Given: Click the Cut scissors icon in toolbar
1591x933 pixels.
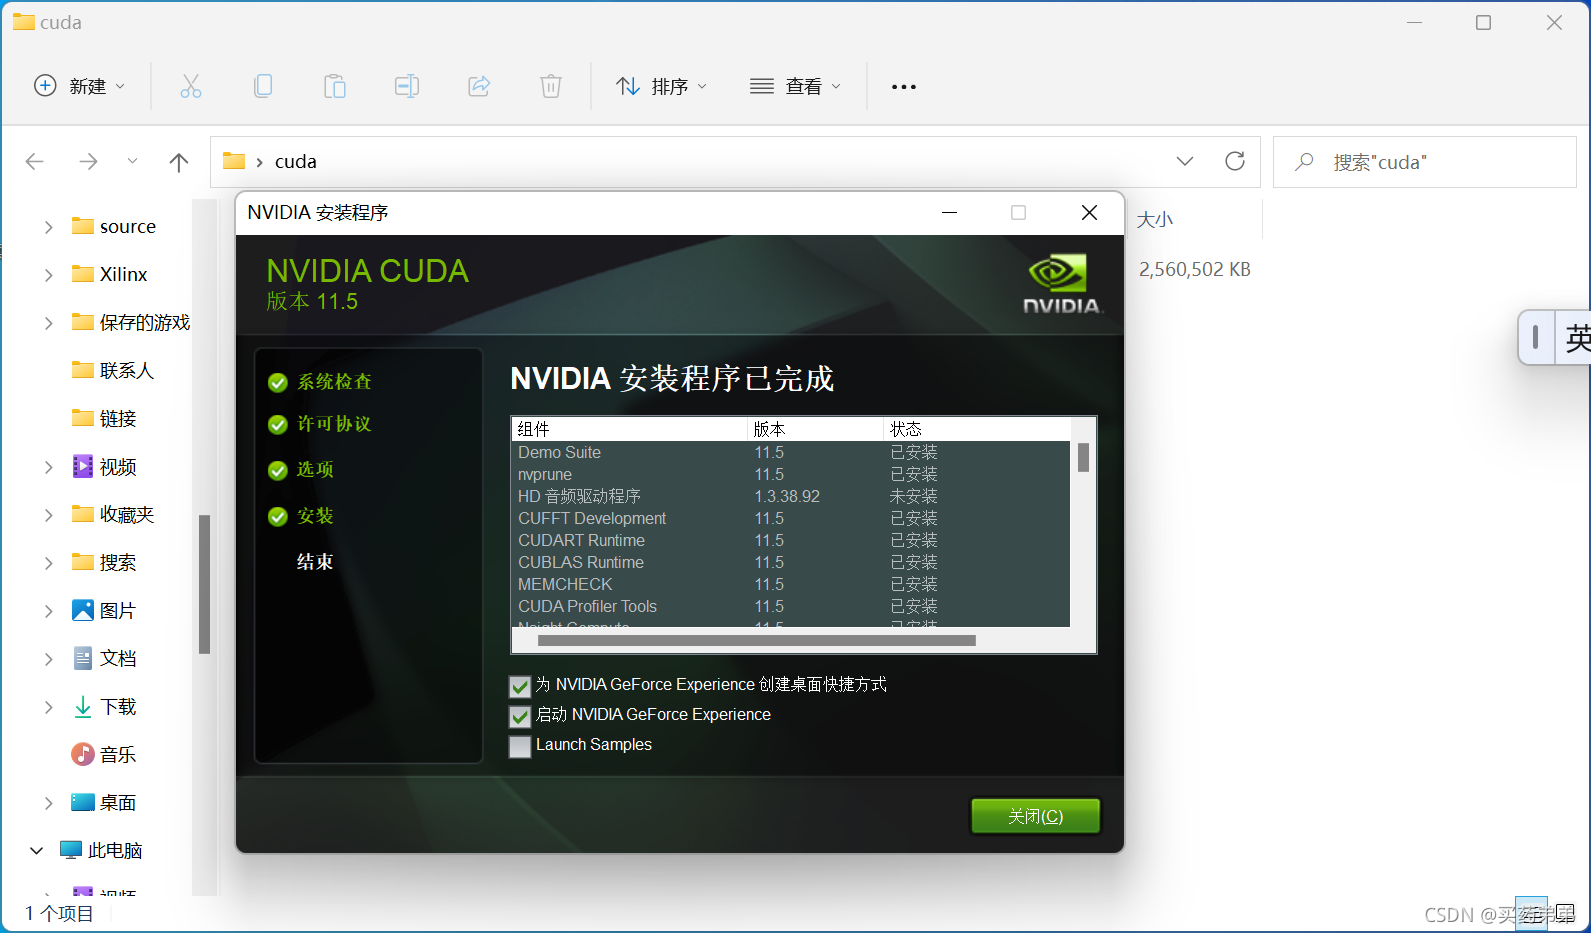Looking at the screenshot, I should 191,87.
